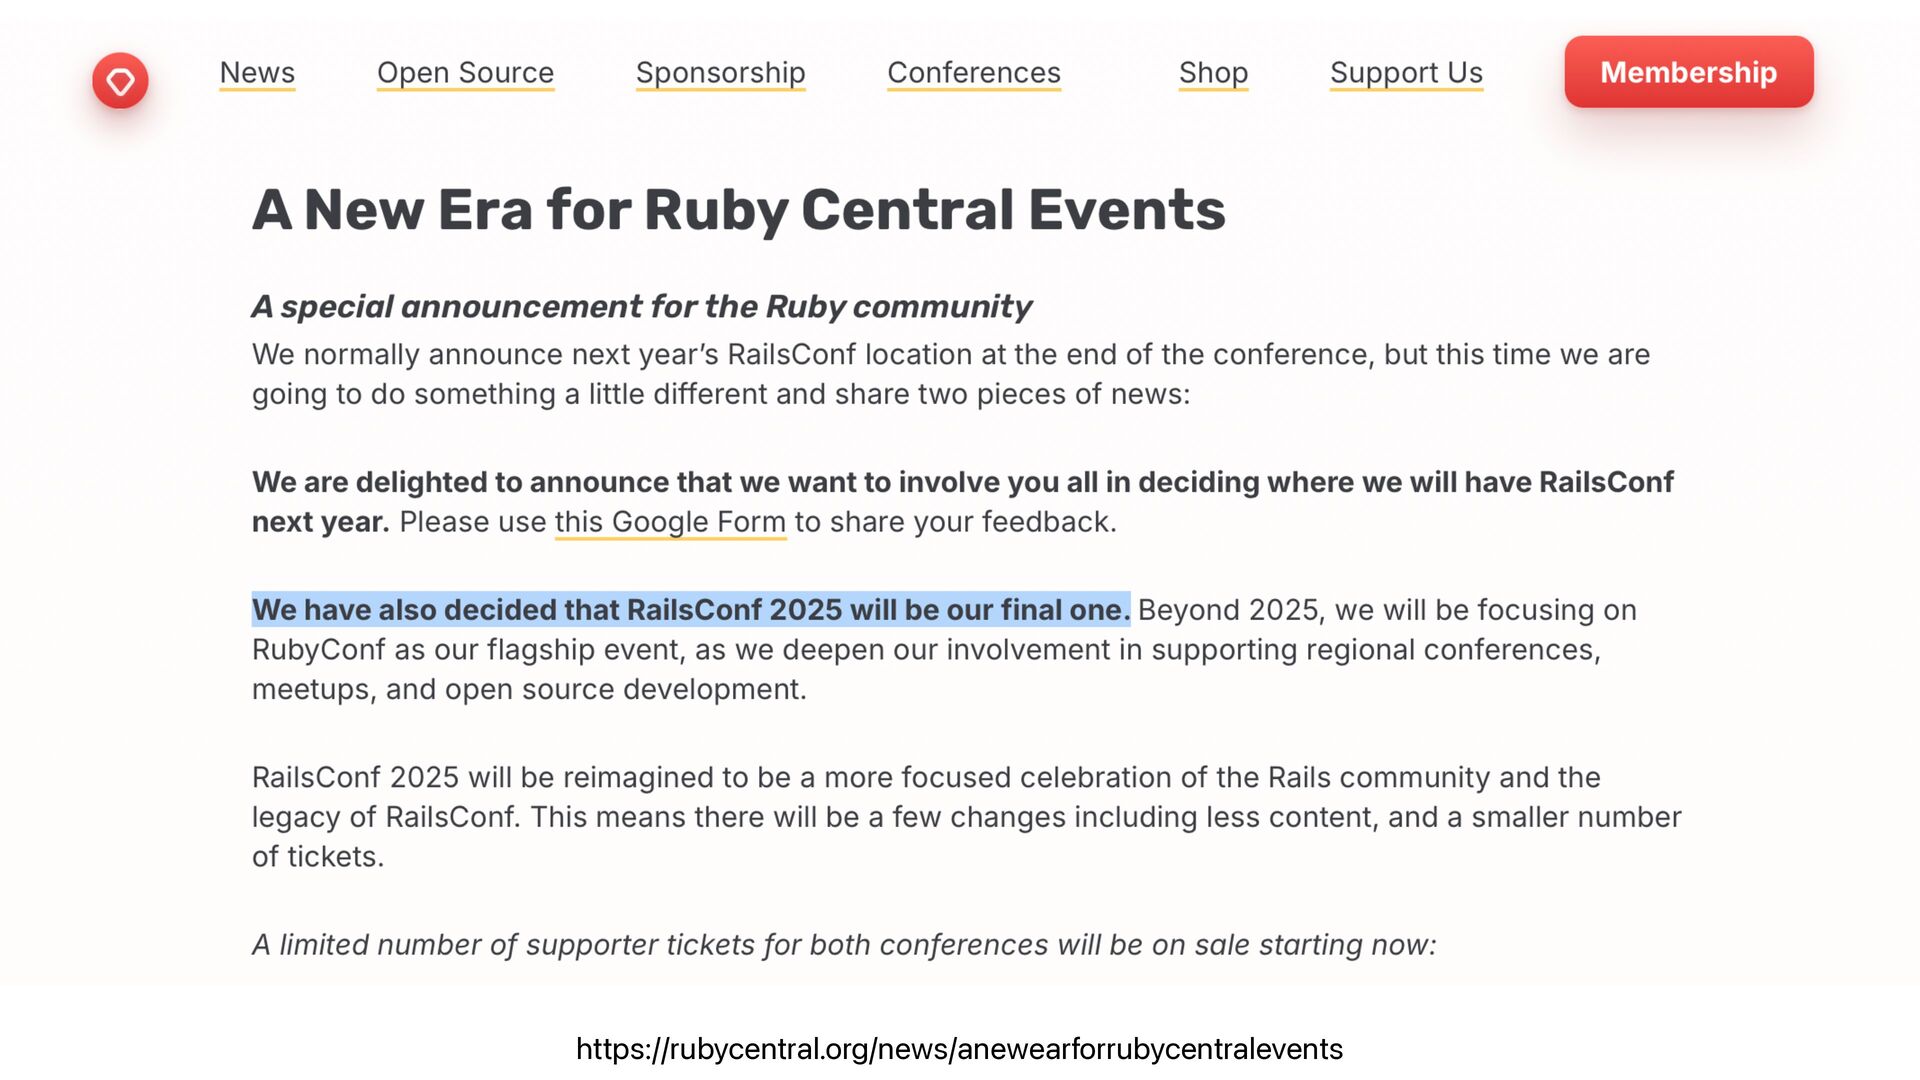This screenshot has width=1920, height=1080.
Task: Visit the Shop link
Action: pos(1213,73)
